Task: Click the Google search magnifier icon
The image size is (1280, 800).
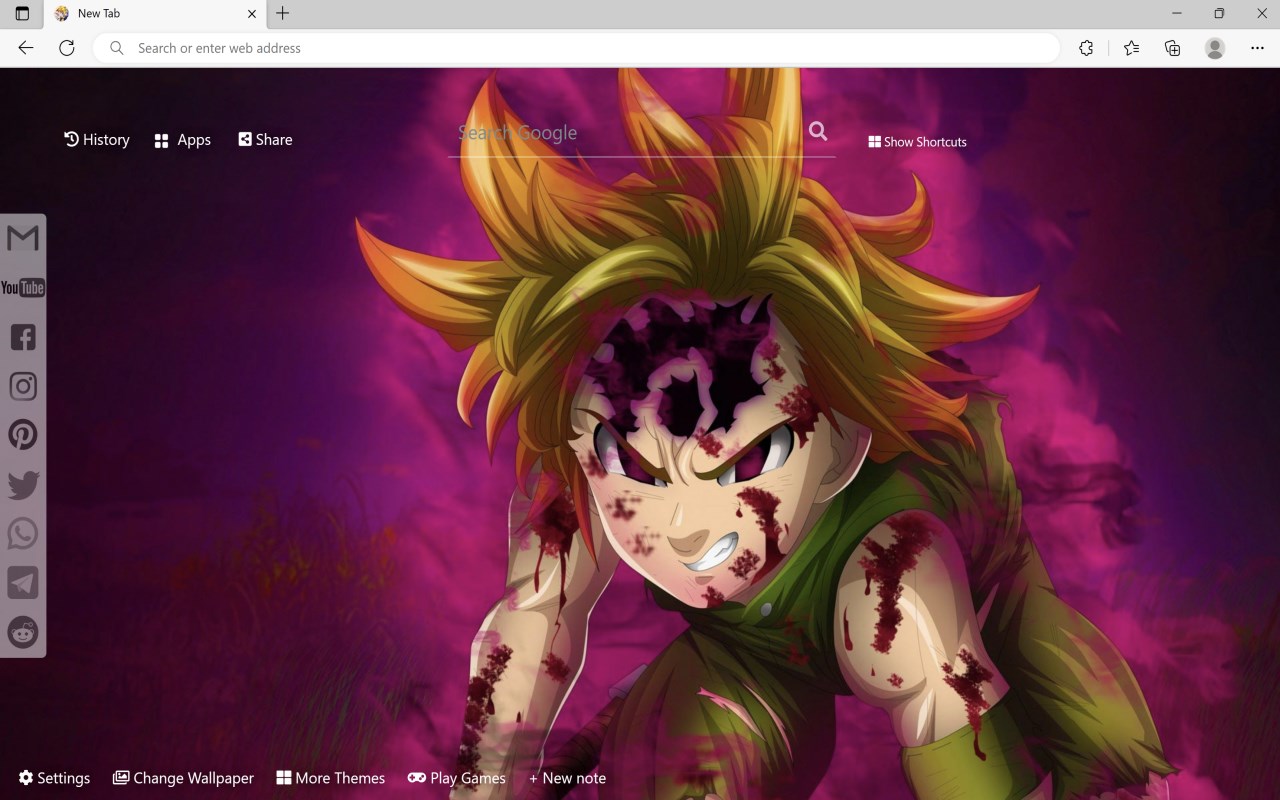Action: (818, 131)
